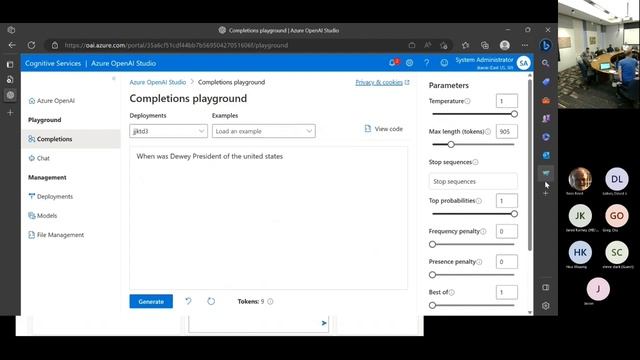
Task: Click the Temperature slider handle
Action: point(514,114)
